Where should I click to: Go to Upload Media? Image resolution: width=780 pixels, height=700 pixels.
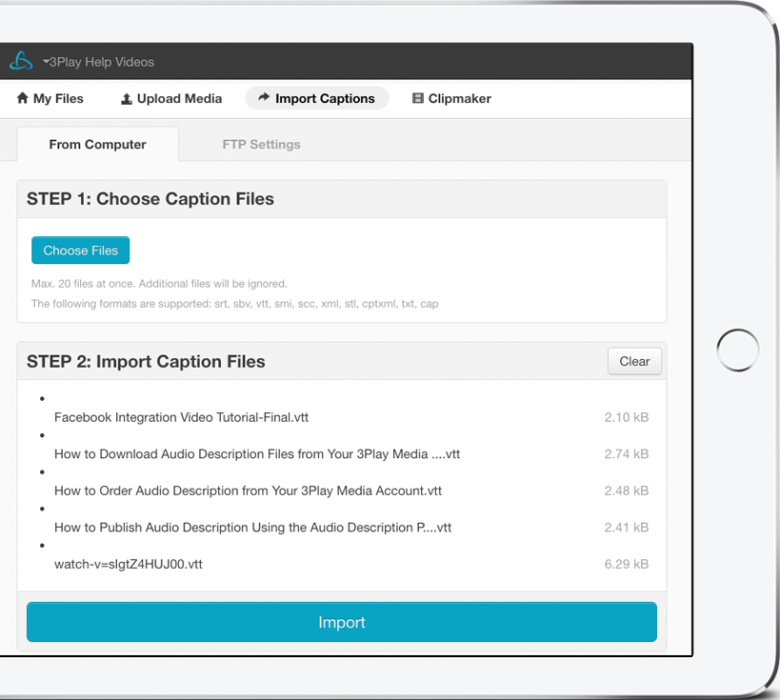[x=172, y=99]
